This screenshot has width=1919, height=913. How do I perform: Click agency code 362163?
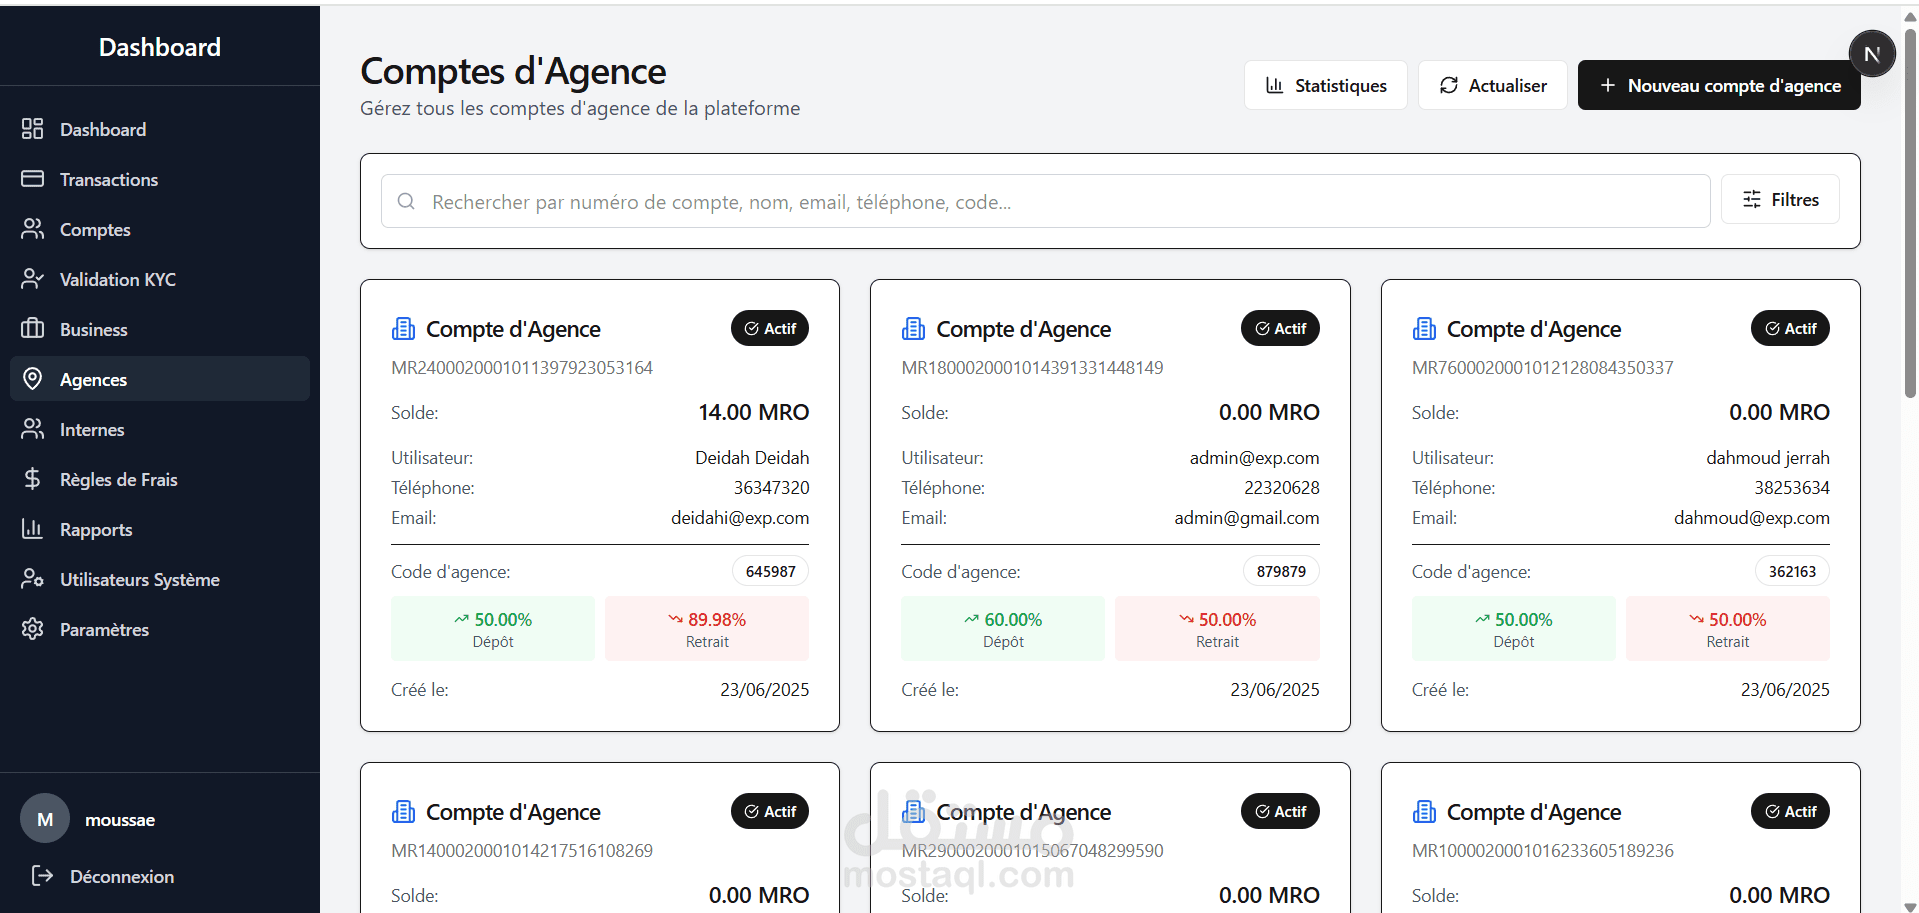click(x=1792, y=571)
